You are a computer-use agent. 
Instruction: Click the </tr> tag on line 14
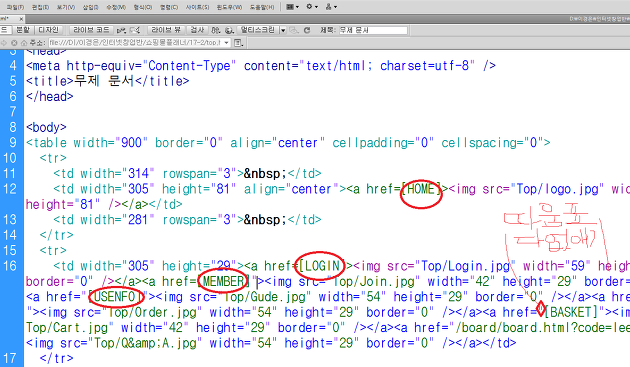(57, 235)
